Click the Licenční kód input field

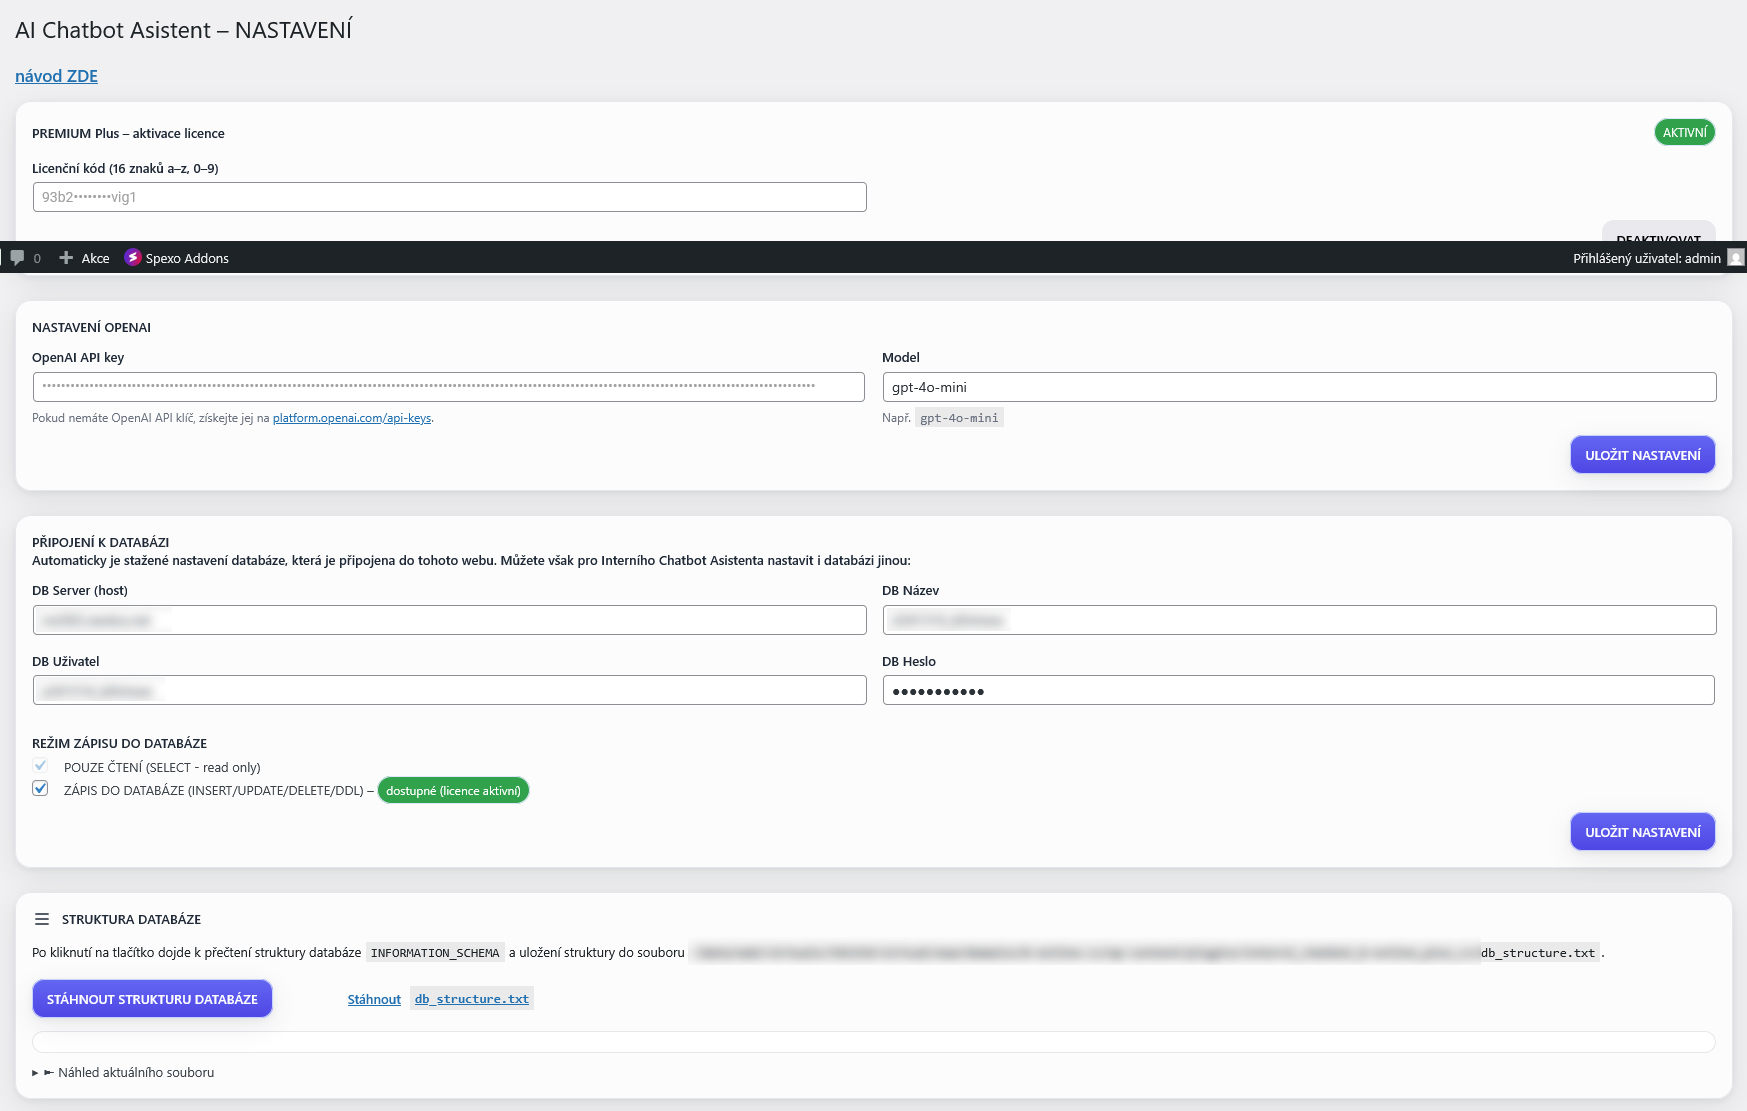coord(448,197)
